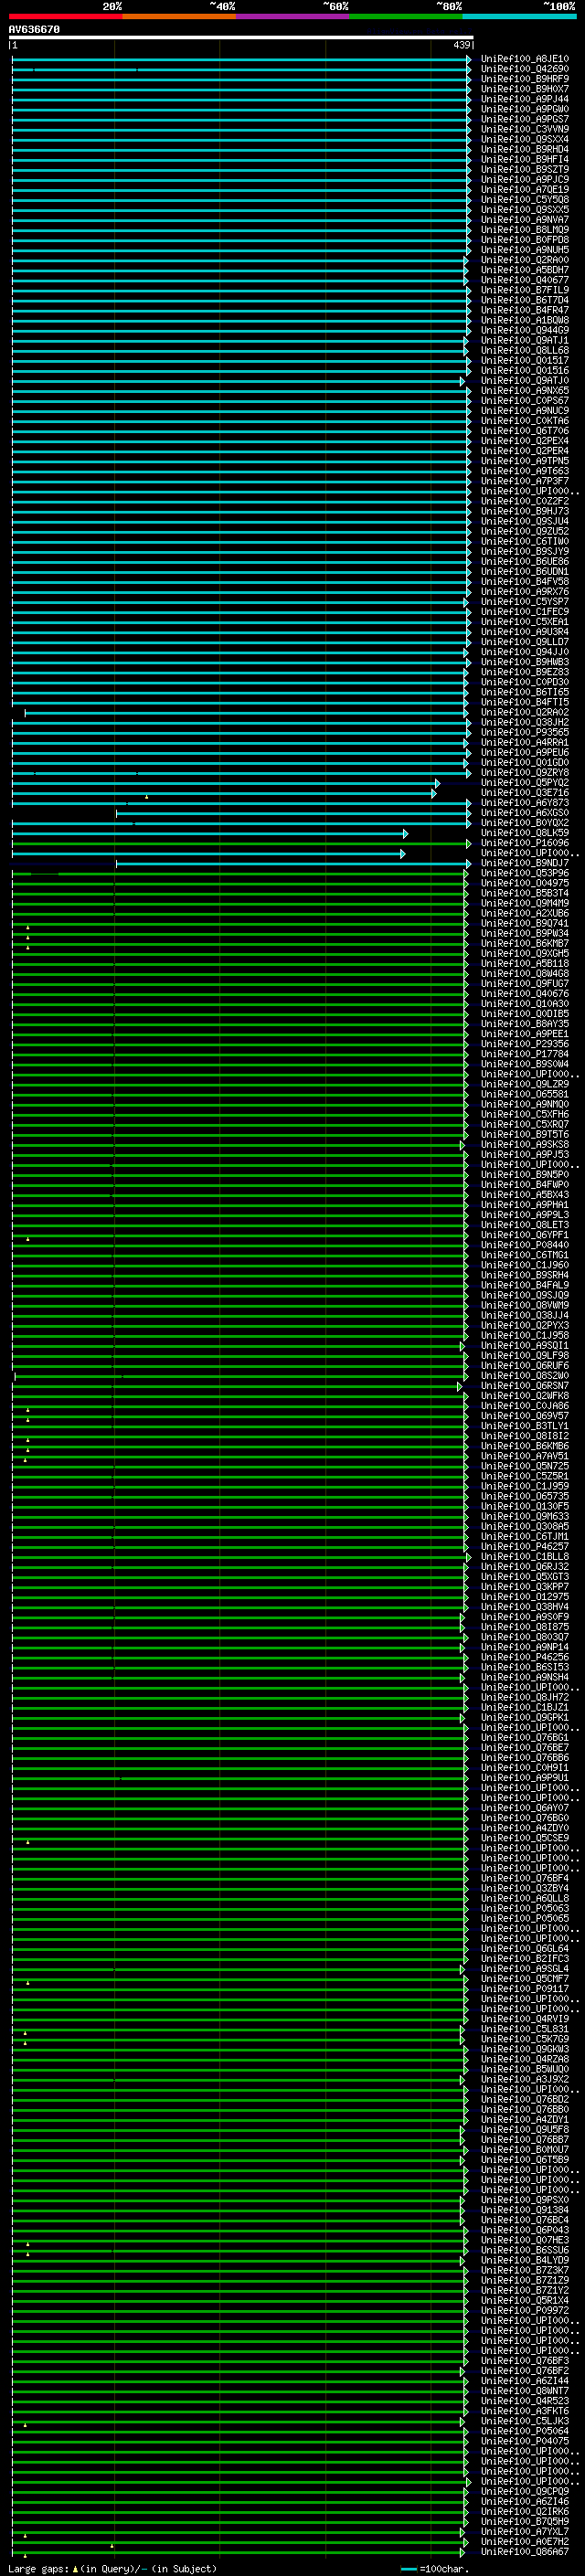The width and height of the screenshot is (585, 2576).
Task: Click the UniRef100_Q9SXX4 label
Action: pyautogui.click(x=525, y=139)
